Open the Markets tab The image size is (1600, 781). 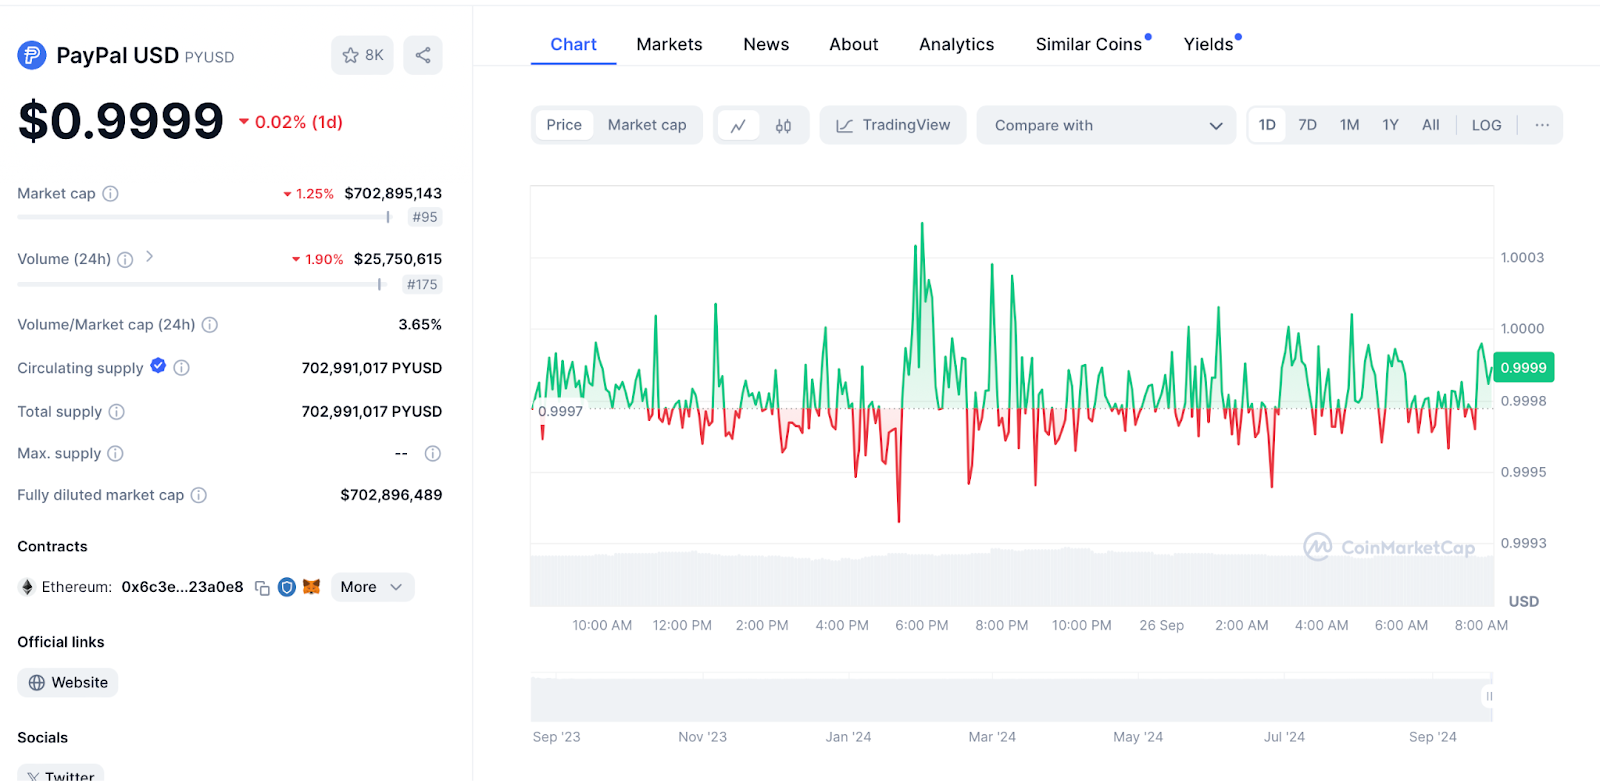tap(669, 45)
